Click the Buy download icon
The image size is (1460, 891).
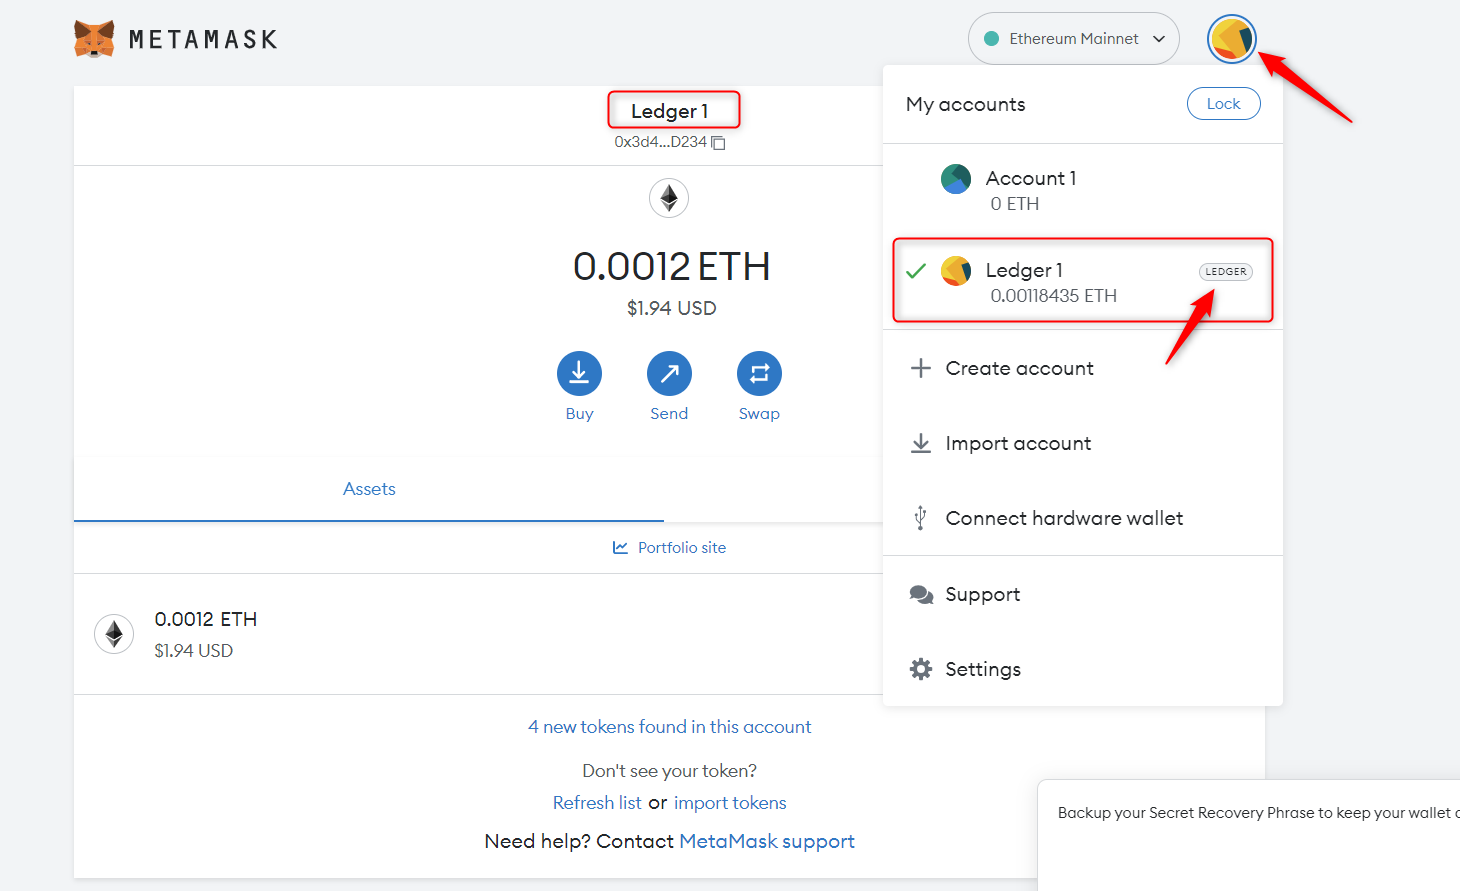click(579, 374)
